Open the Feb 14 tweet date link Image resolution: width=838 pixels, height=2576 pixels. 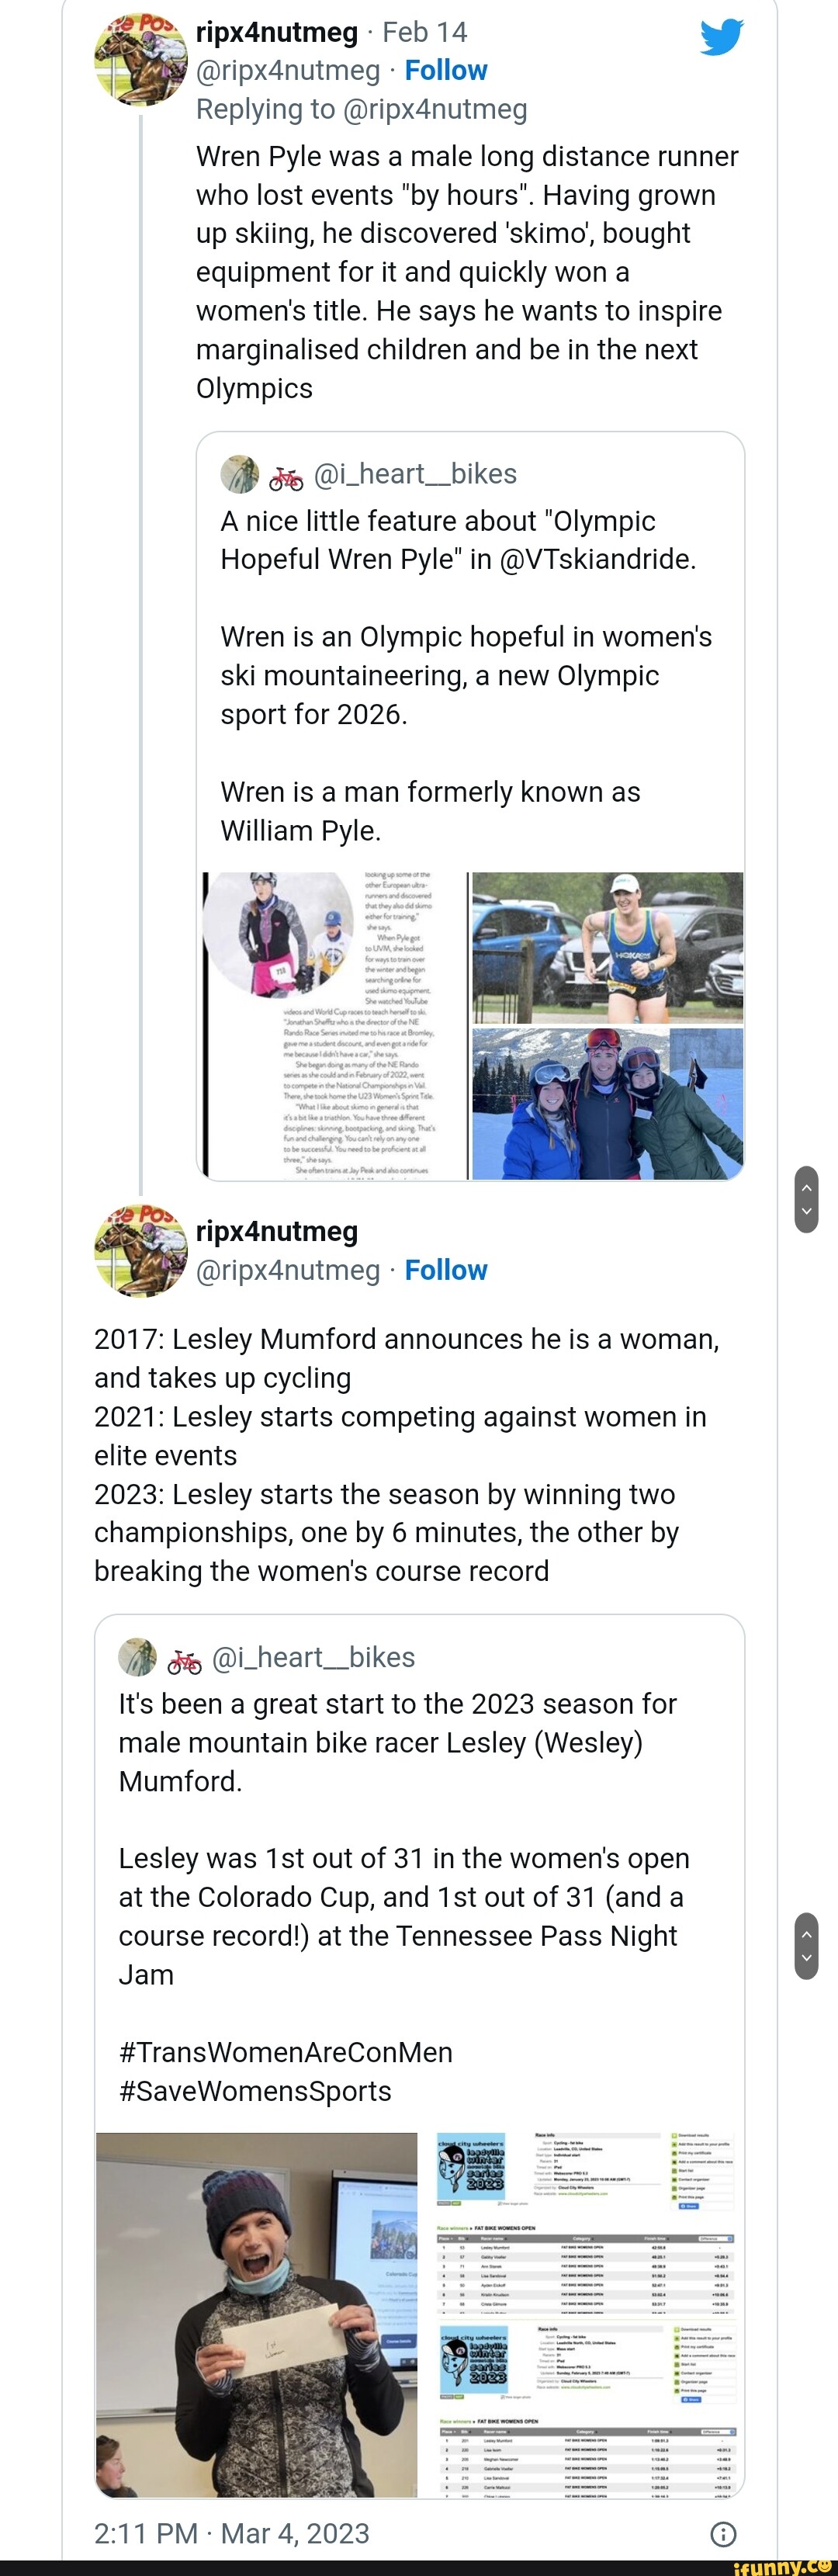(x=424, y=33)
